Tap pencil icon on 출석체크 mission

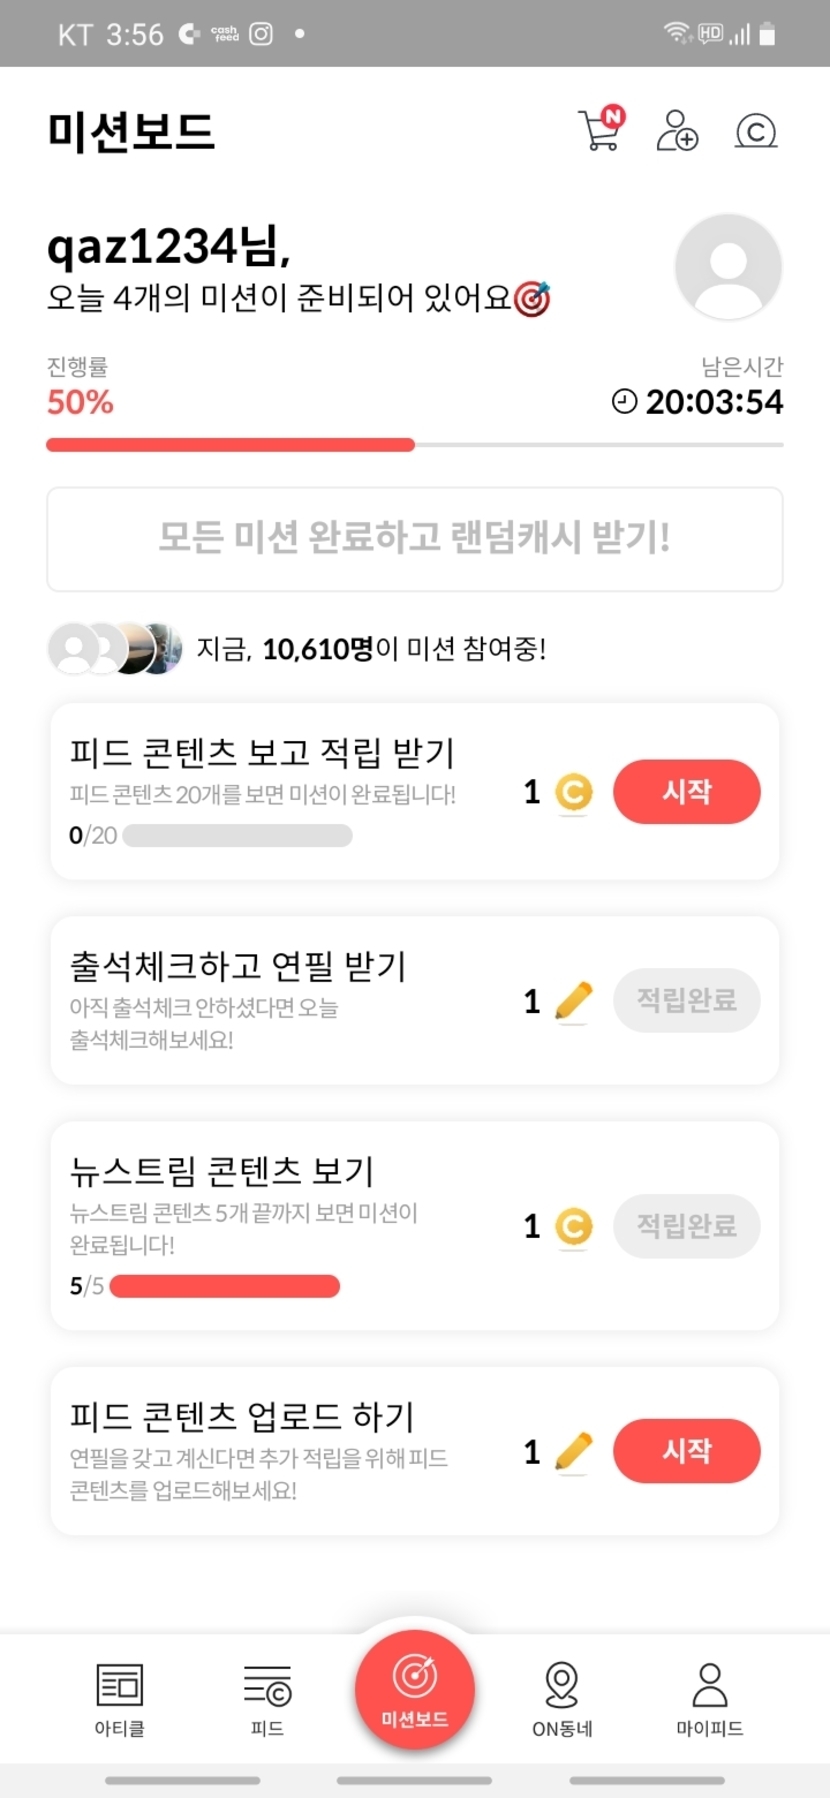pyautogui.click(x=573, y=1001)
